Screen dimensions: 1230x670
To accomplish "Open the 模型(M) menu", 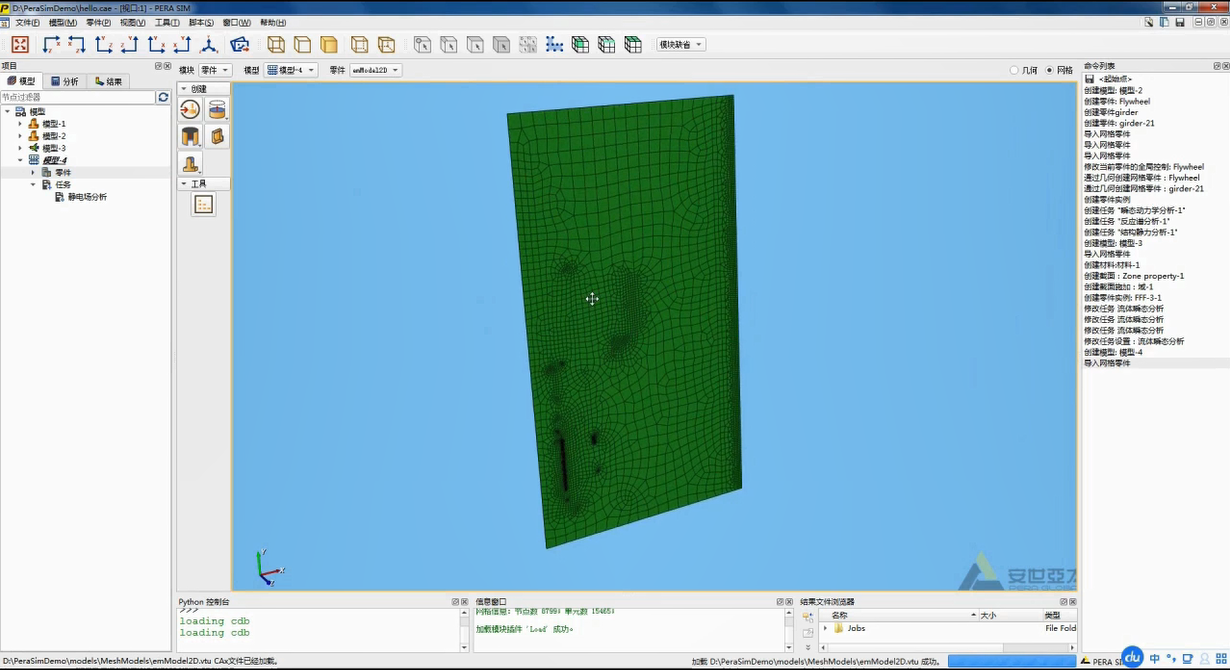I will (x=63, y=22).
